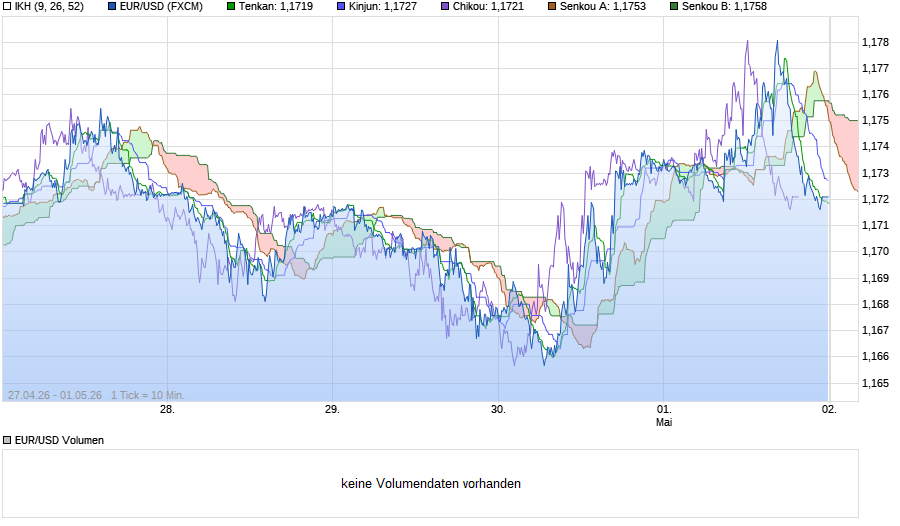Click the dark green Senkou B swatch
The image size is (900, 526).
tap(674, 6)
